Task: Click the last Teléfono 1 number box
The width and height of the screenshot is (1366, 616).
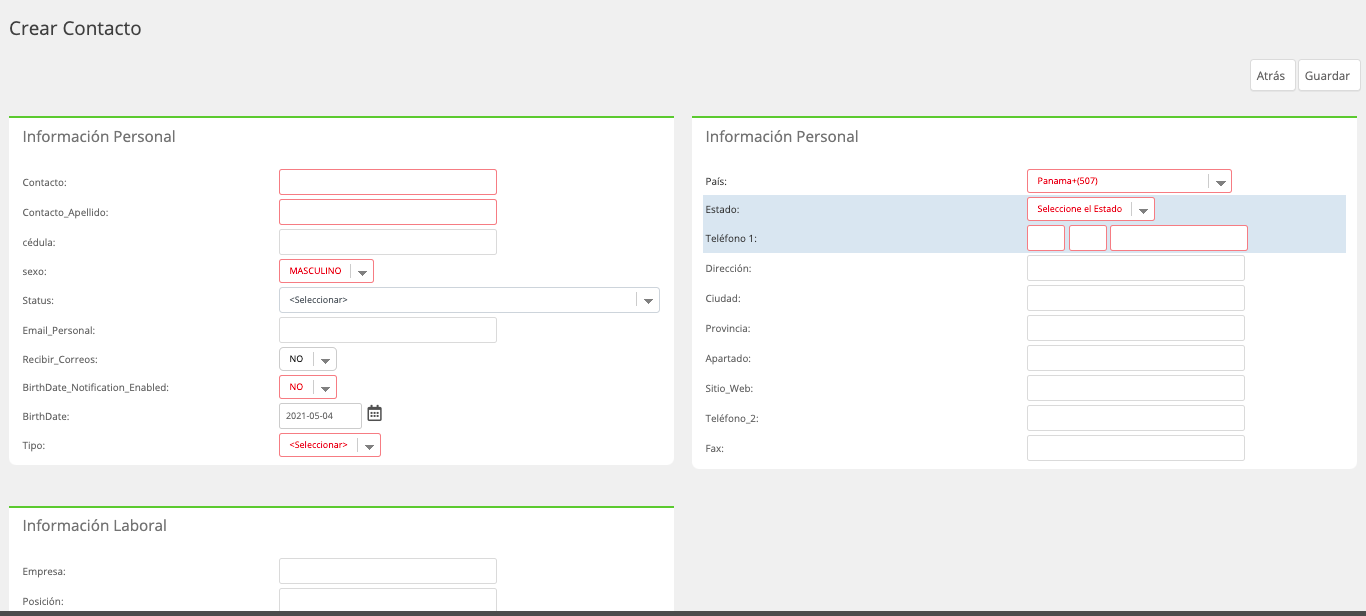Action: pos(1179,238)
